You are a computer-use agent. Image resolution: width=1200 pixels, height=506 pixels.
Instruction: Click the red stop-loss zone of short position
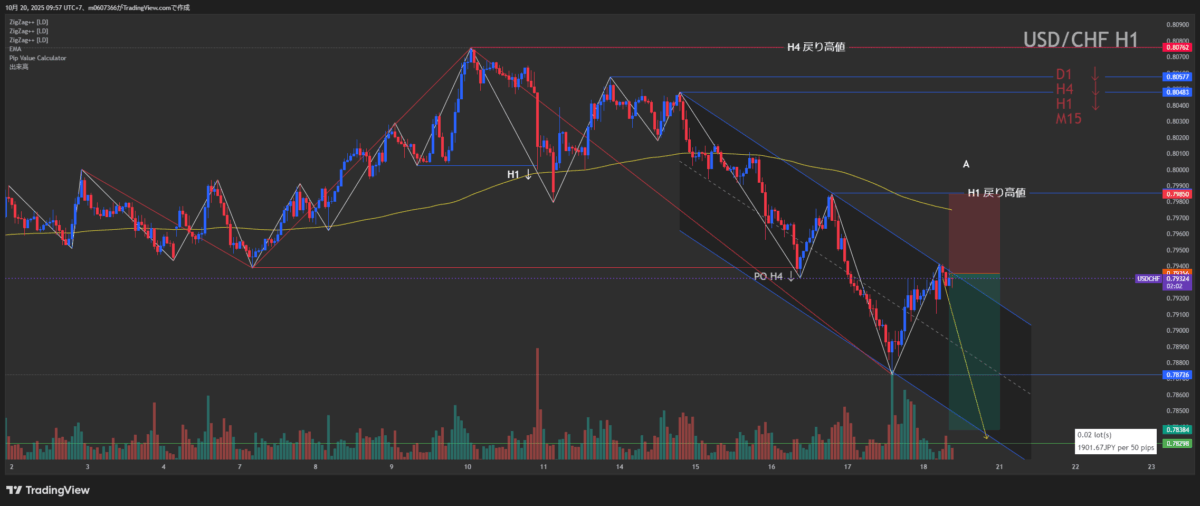(x=974, y=232)
